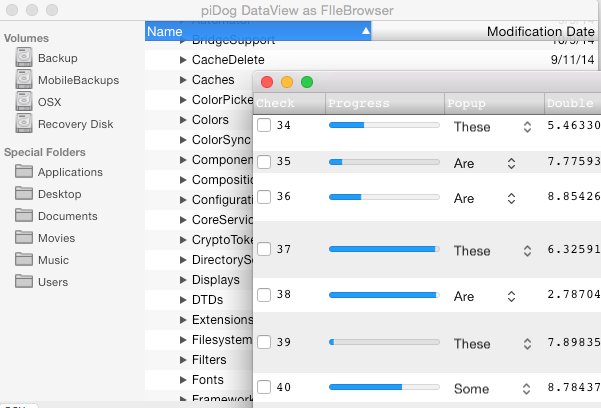Open the Documents folder icon
601x408 pixels.
(24, 216)
